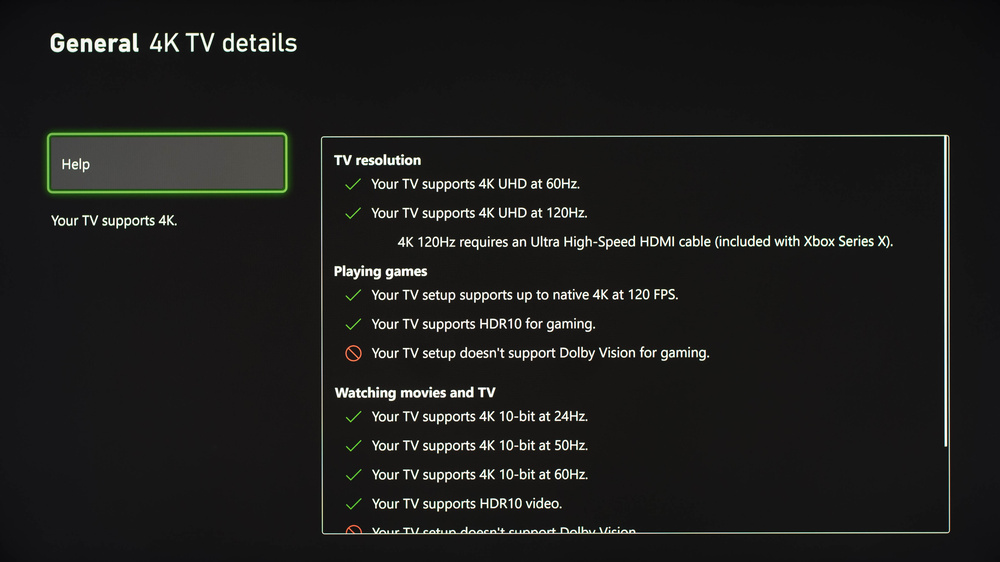Click the checkmark next to 4K 10-bit at 60Hz
Screen dimensions: 1000x562
(x=352, y=474)
